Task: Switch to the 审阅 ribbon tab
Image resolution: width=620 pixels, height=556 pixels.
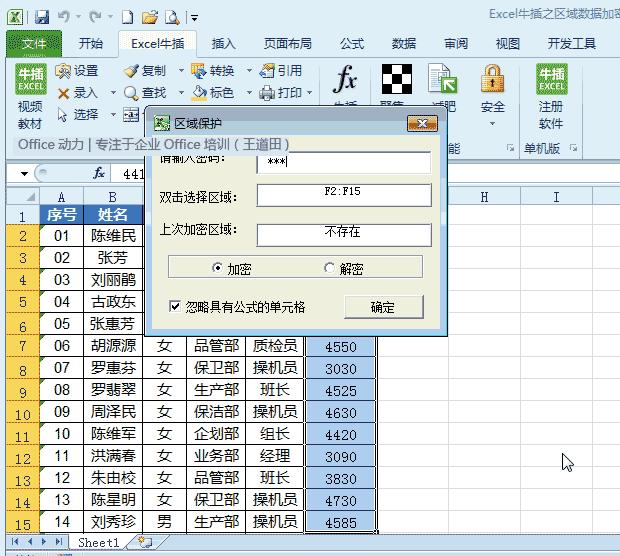Action: point(456,43)
